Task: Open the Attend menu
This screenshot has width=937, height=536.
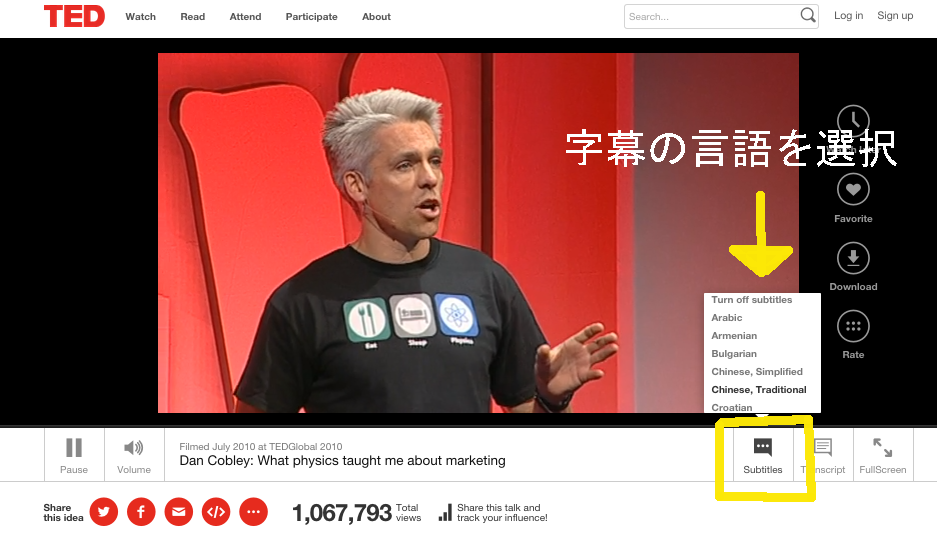Action: click(245, 17)
